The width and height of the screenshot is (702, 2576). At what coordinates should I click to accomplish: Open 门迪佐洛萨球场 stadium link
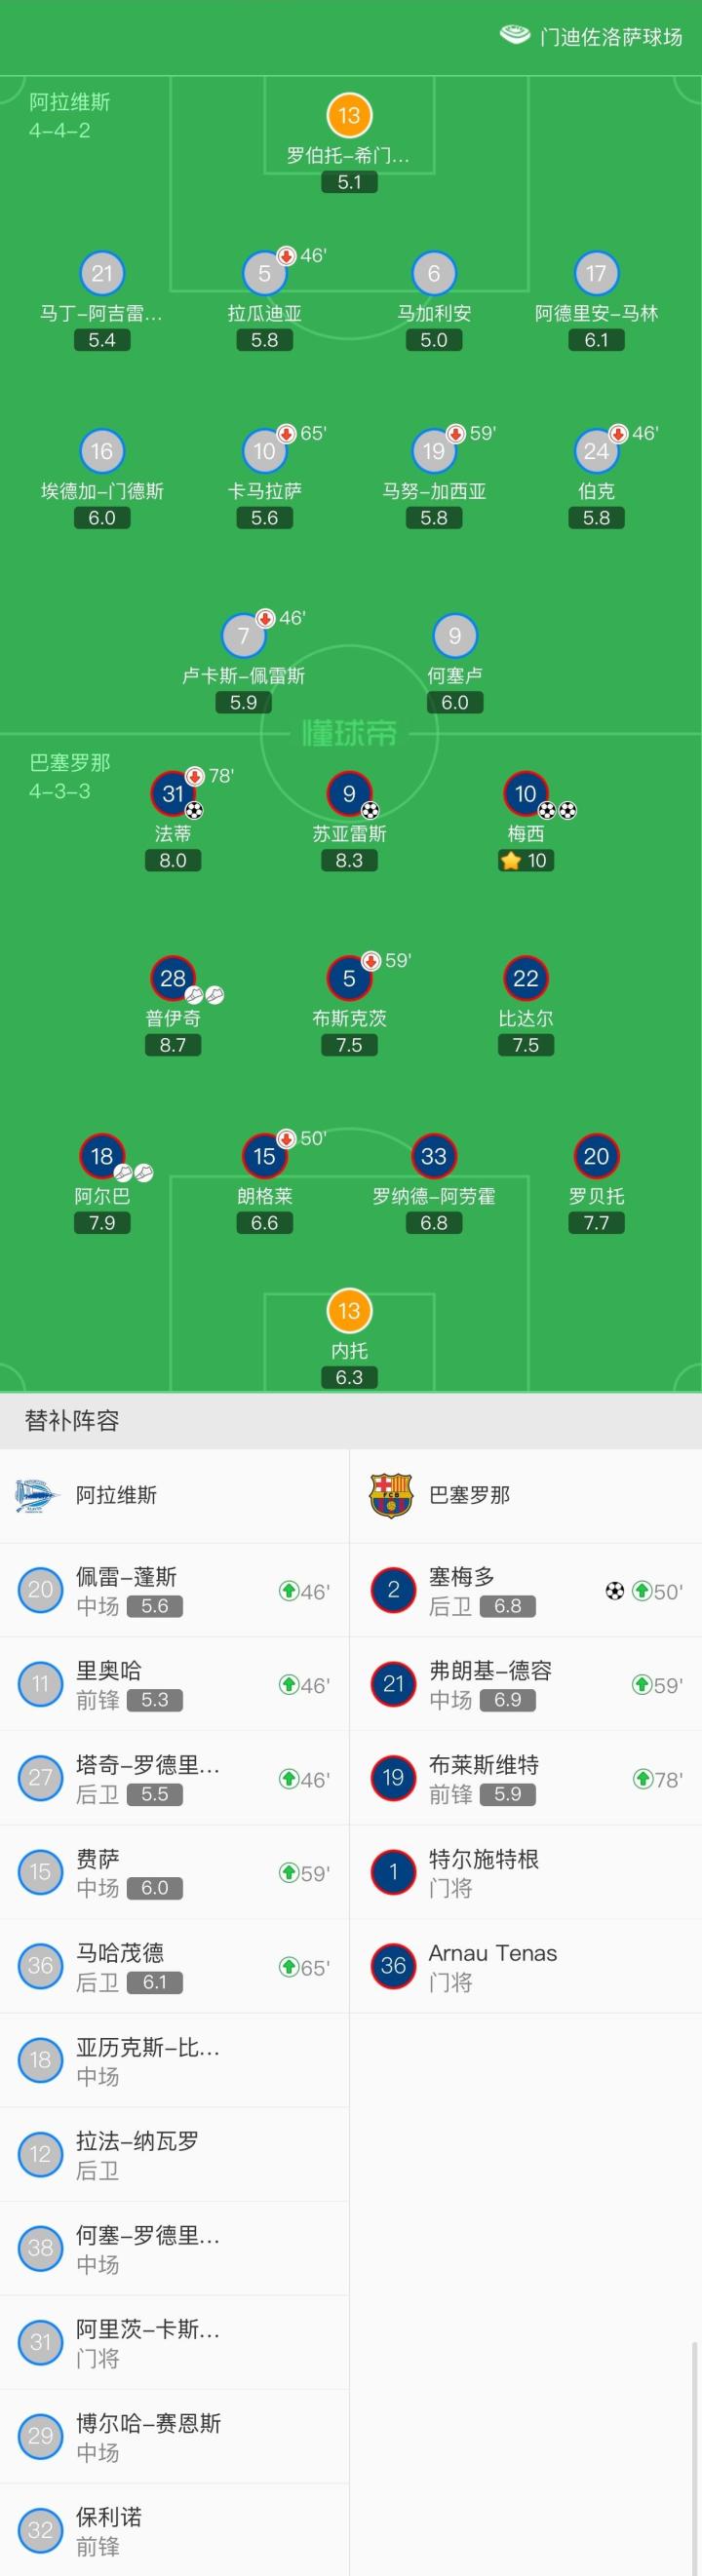point(610,37)
